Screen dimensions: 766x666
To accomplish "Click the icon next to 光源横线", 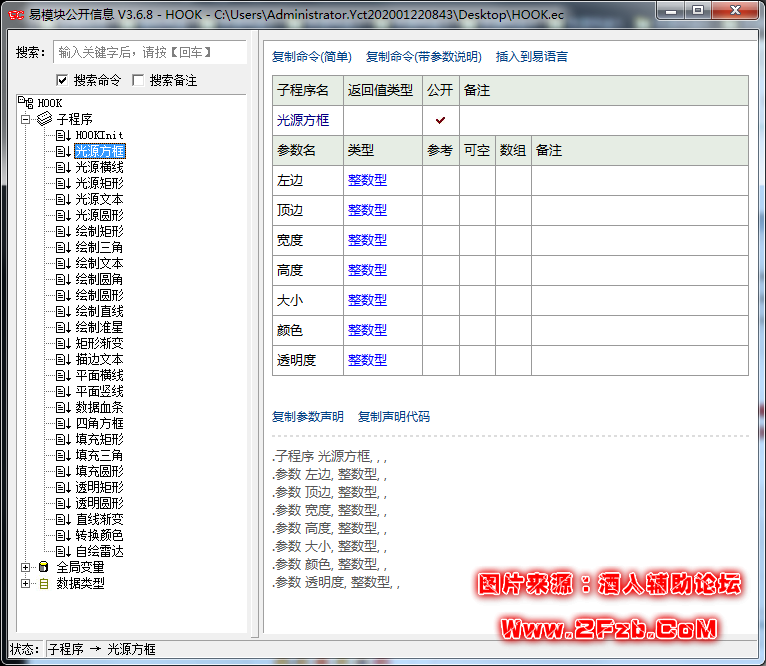I will pyautogui.click(x=63, y=167).
